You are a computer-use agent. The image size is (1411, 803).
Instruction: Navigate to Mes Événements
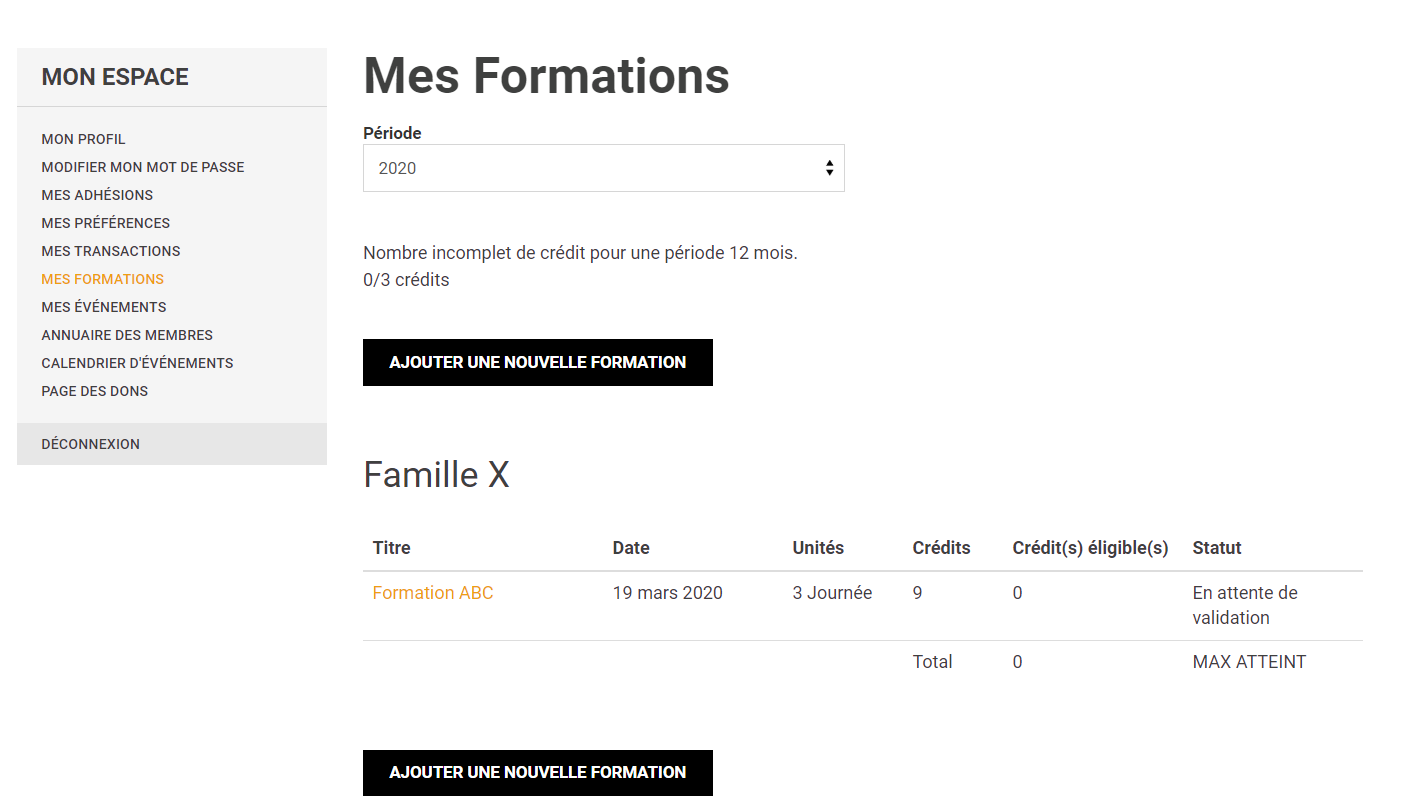(104, 307)
